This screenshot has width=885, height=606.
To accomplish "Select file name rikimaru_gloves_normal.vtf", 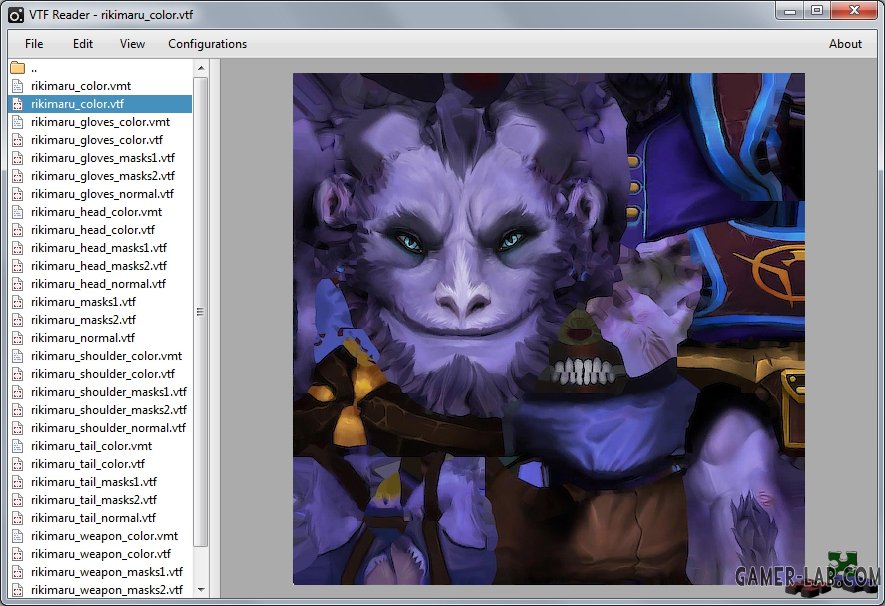I will click(x=102, y=194).
